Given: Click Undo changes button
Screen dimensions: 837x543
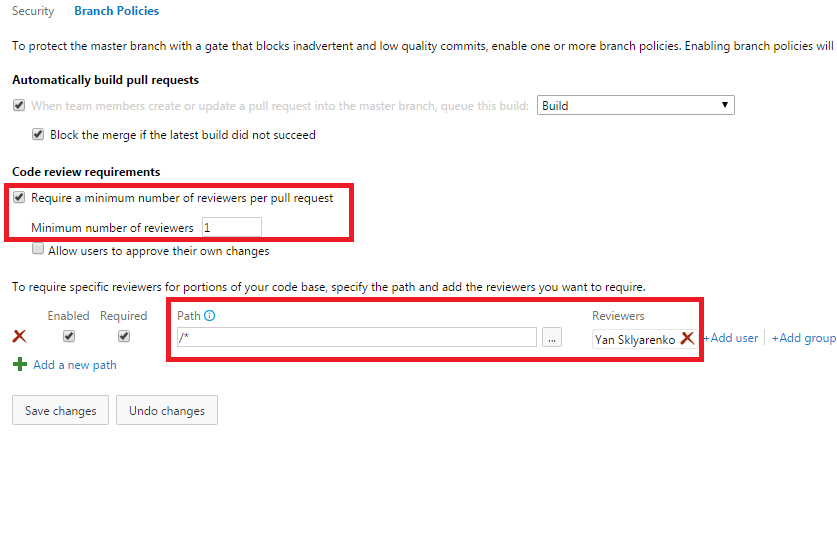Looking at the screenshot, I should click(167, 410).
